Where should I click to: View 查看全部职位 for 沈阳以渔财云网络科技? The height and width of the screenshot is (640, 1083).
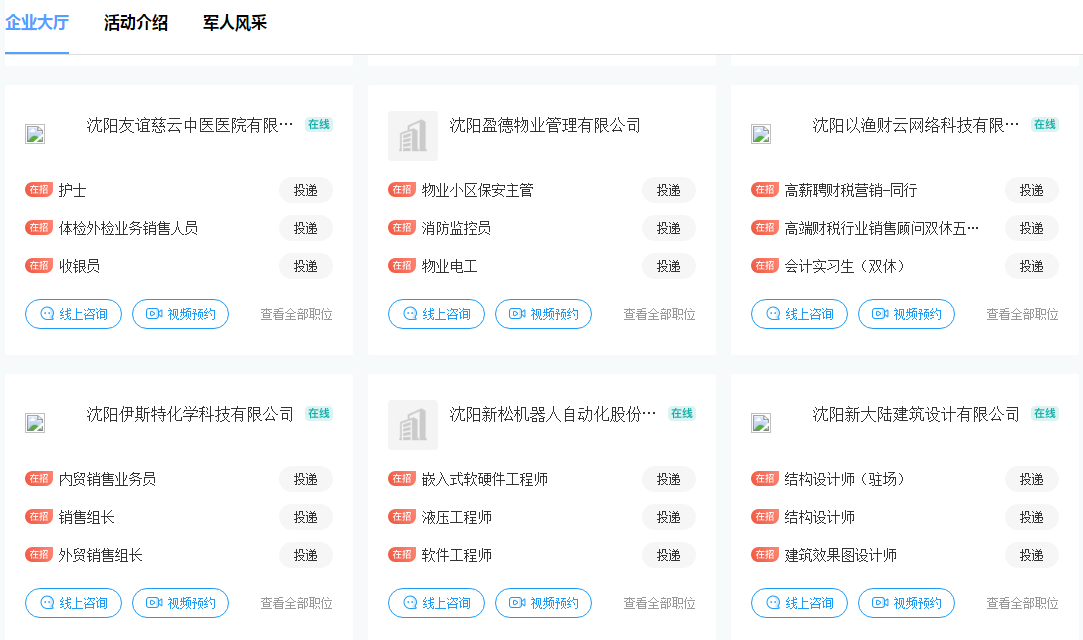1022,314
